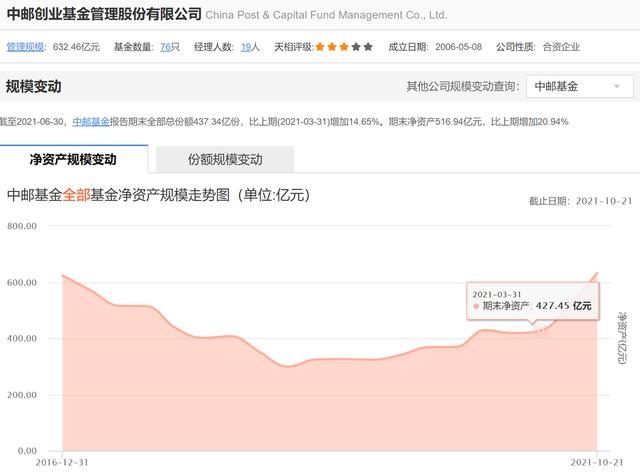Viewport: 640px width, 474px height.
Task: Click the 400.00 y-axis label
Action: pos(22,338)
